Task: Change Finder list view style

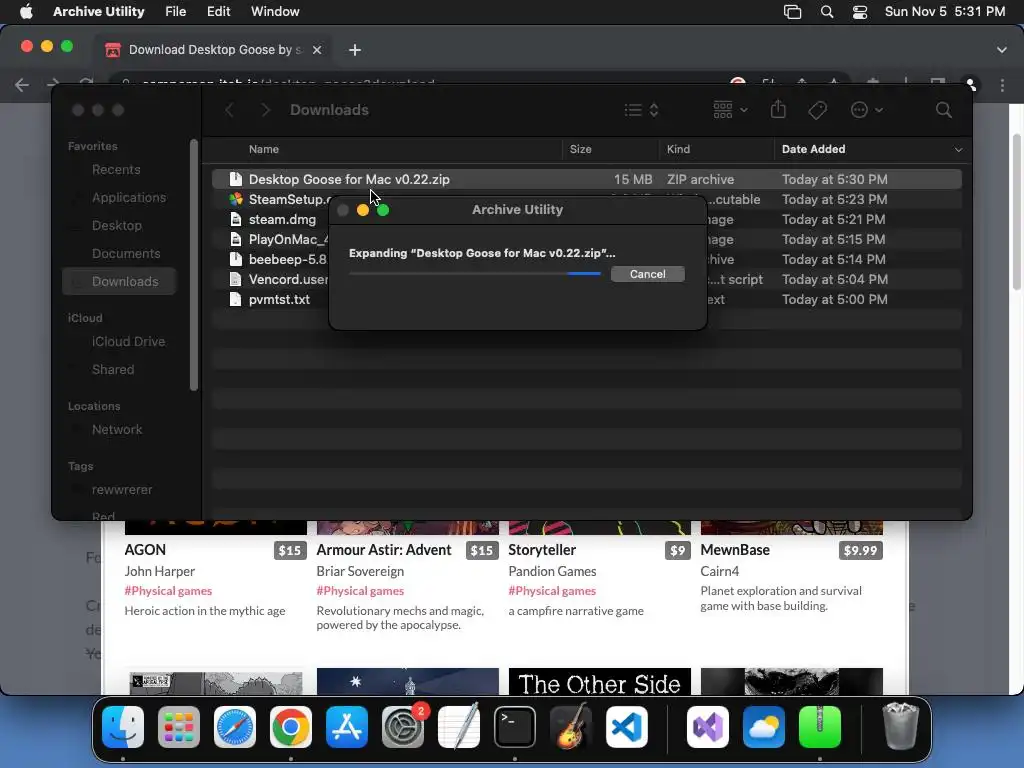Action: pyautogui.click(x=641, y=110)
